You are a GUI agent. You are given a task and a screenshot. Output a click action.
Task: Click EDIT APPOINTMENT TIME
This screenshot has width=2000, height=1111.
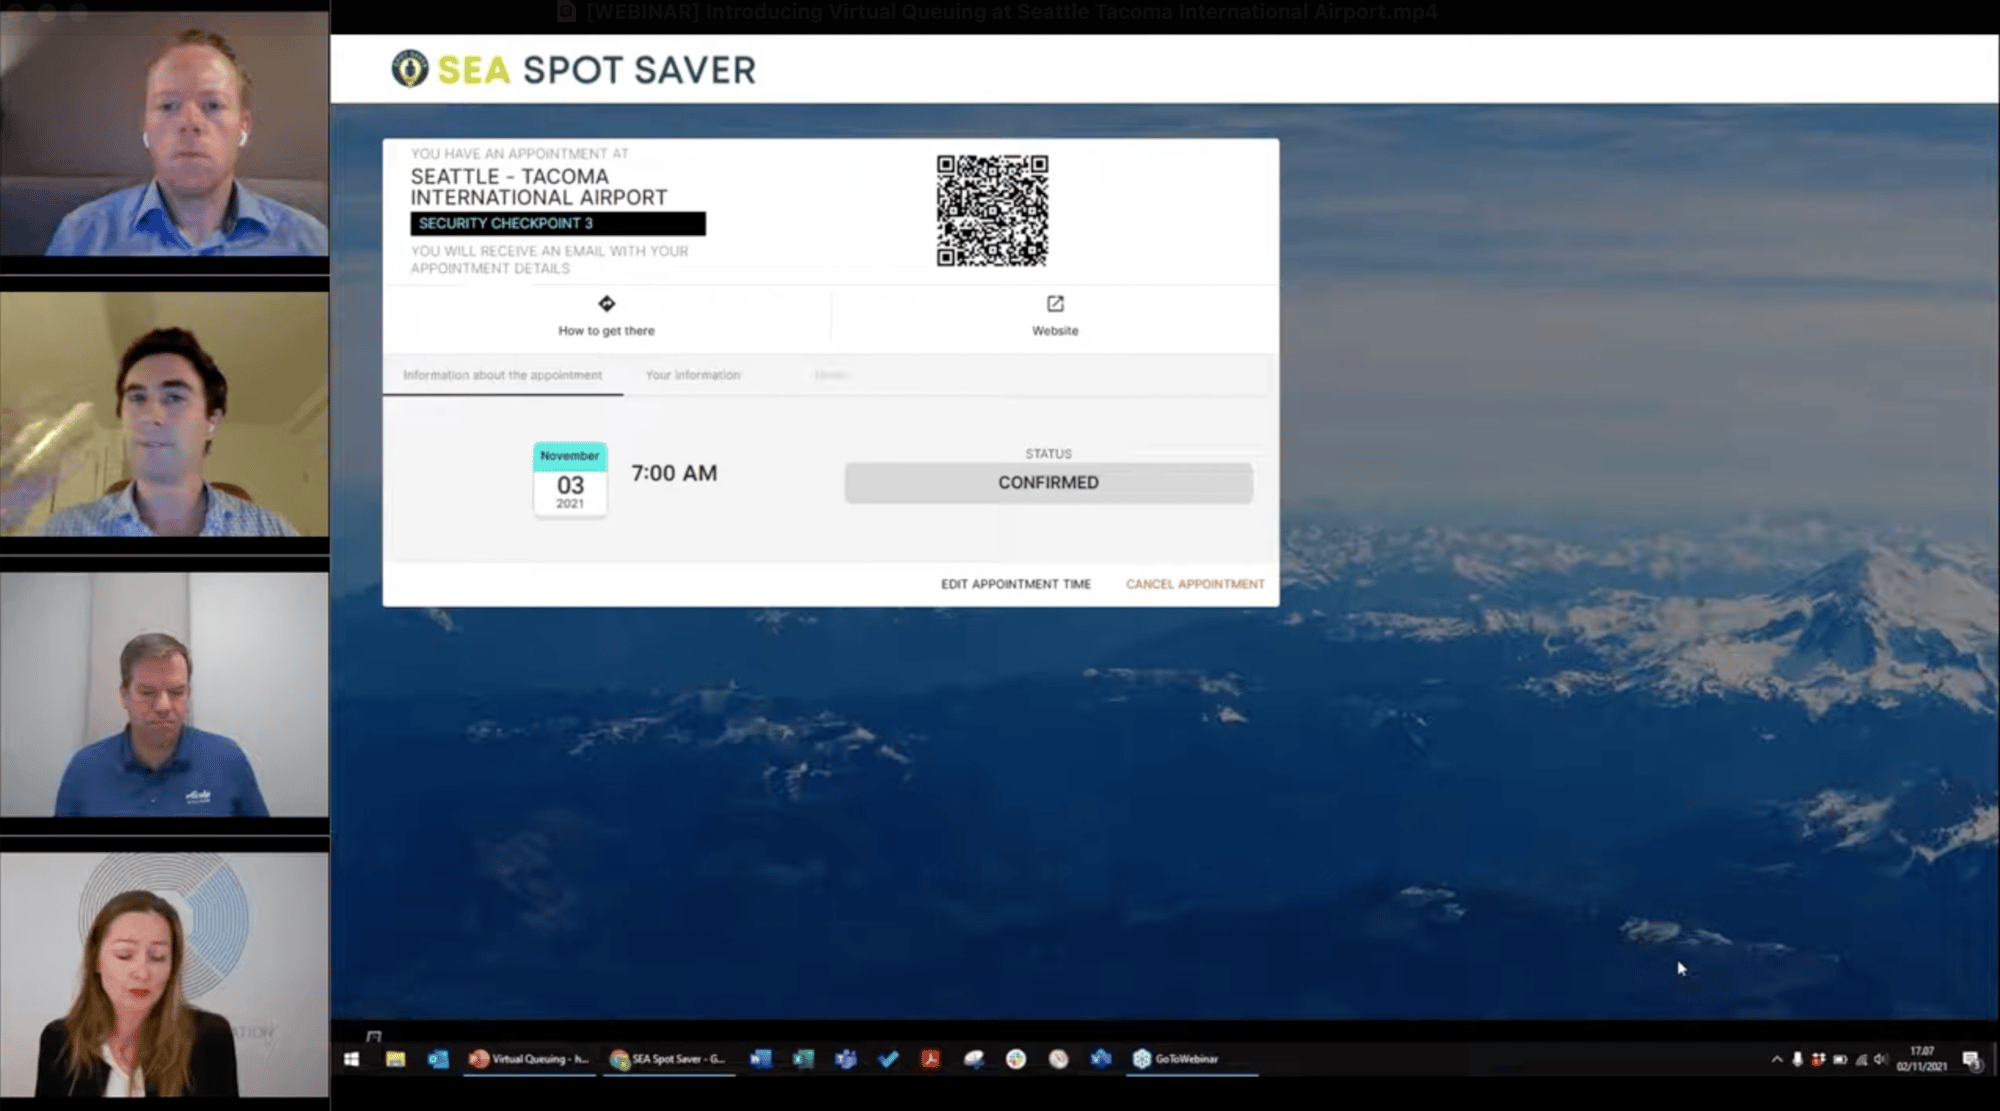[1015, 584]
